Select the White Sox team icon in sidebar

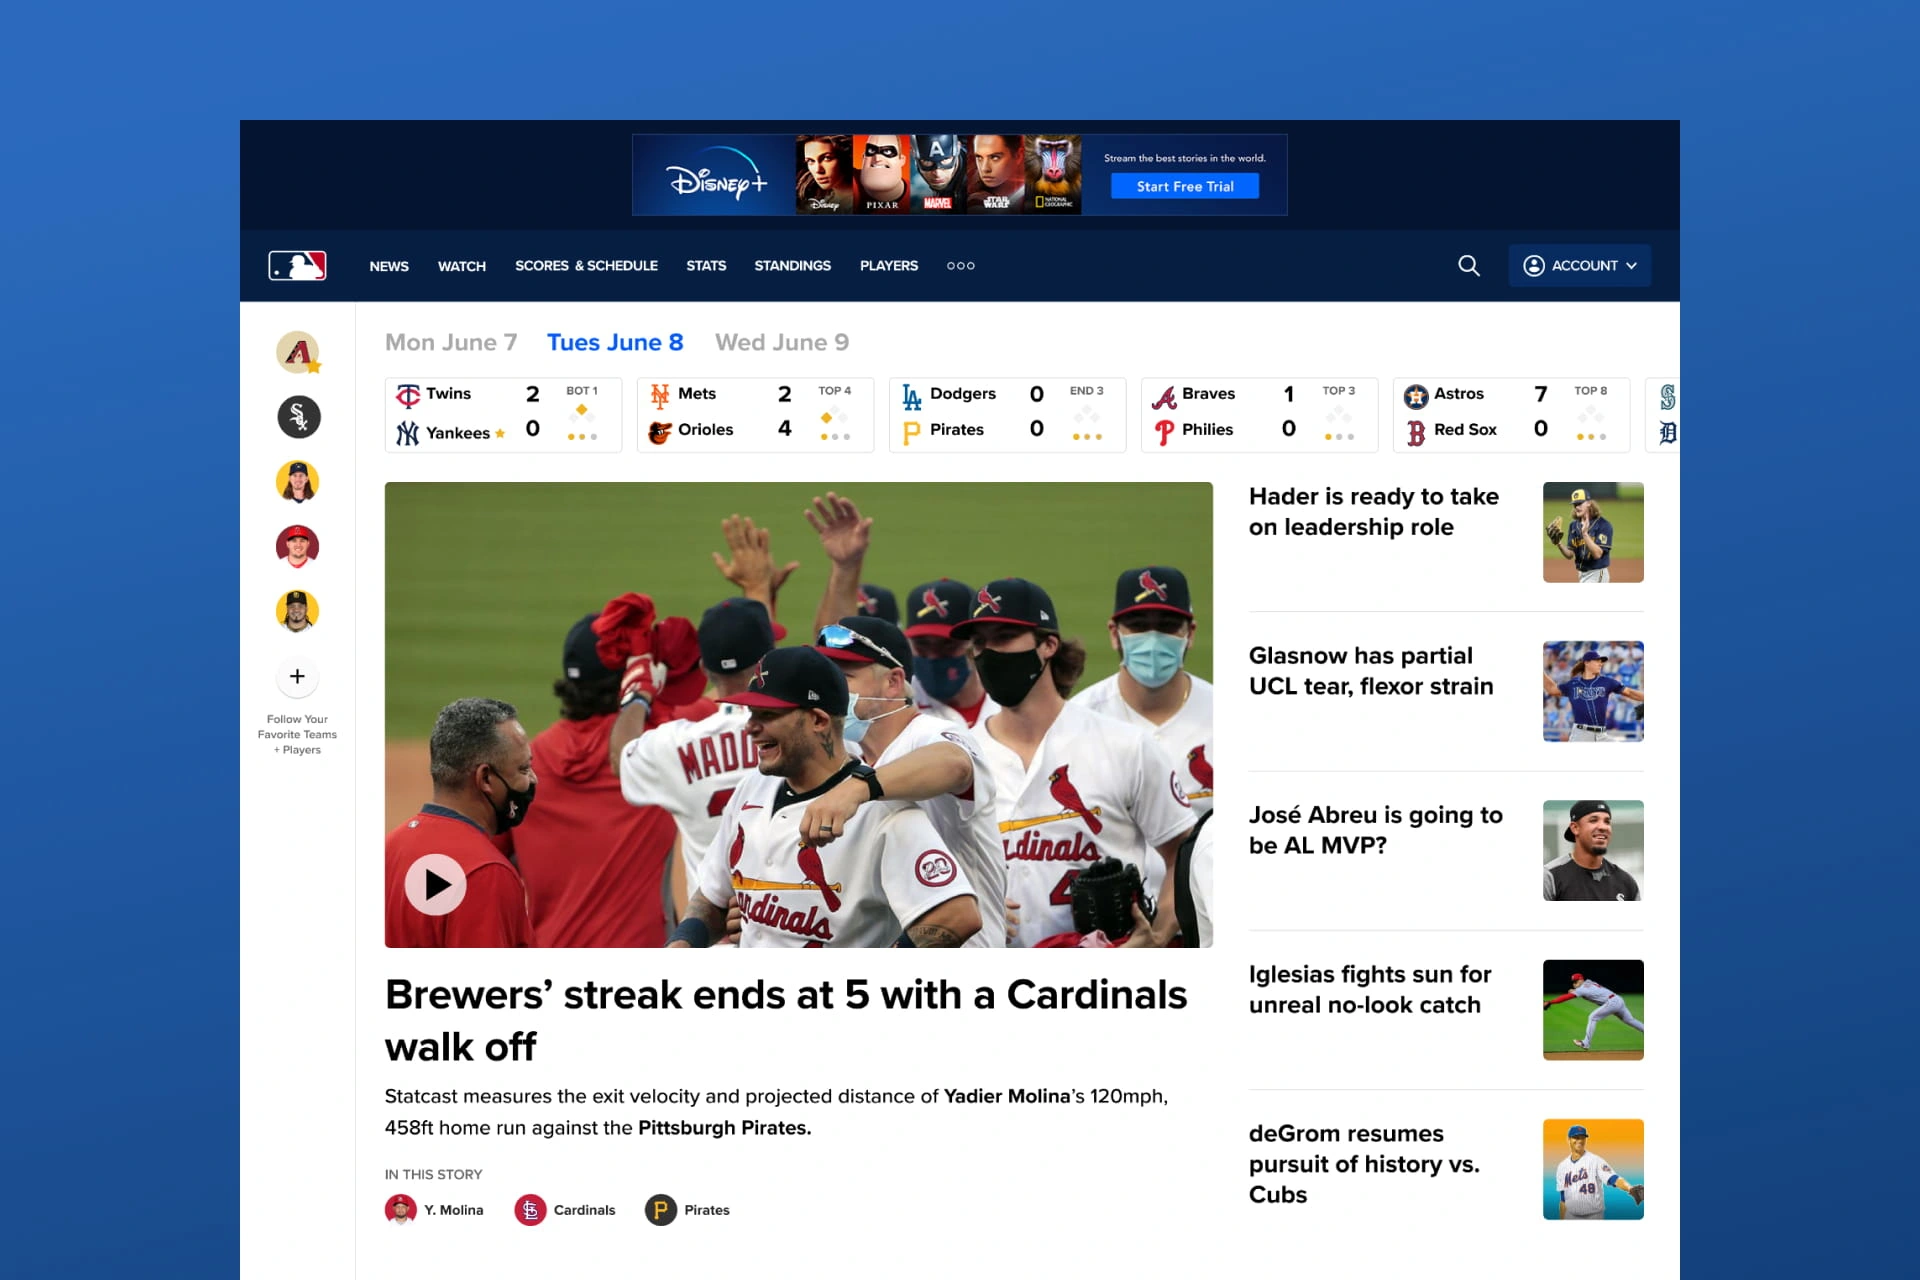click(298, 417)
